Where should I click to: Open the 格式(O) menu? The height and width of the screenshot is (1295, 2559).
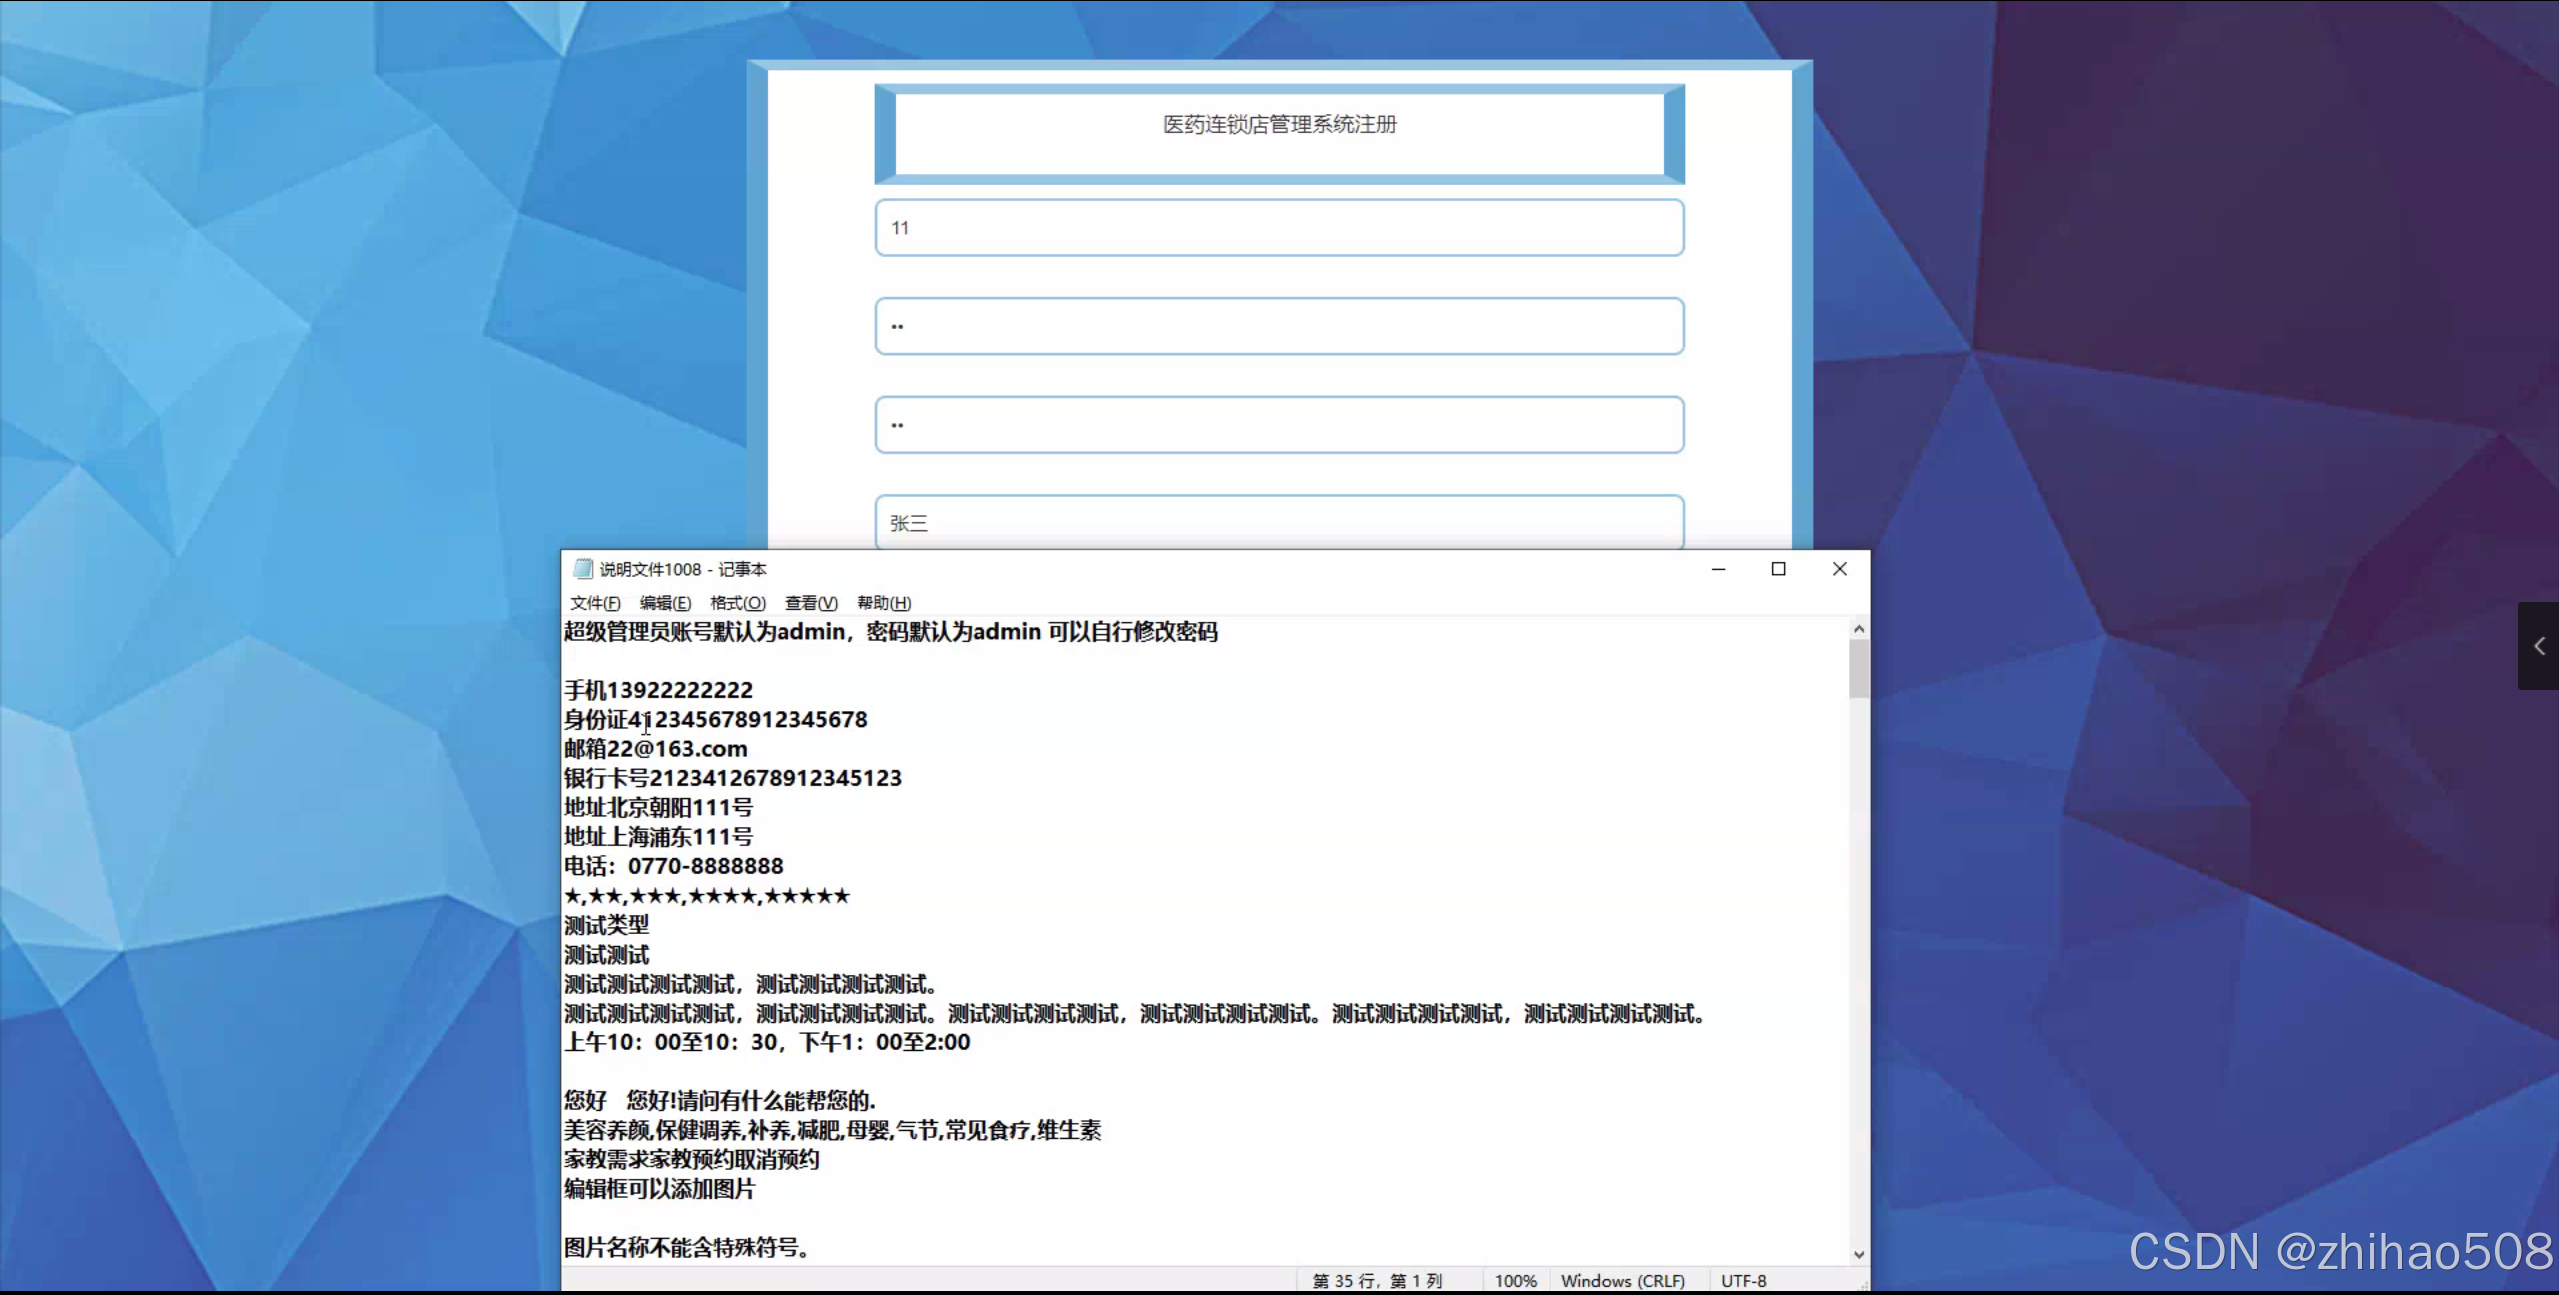coord(737,603)
